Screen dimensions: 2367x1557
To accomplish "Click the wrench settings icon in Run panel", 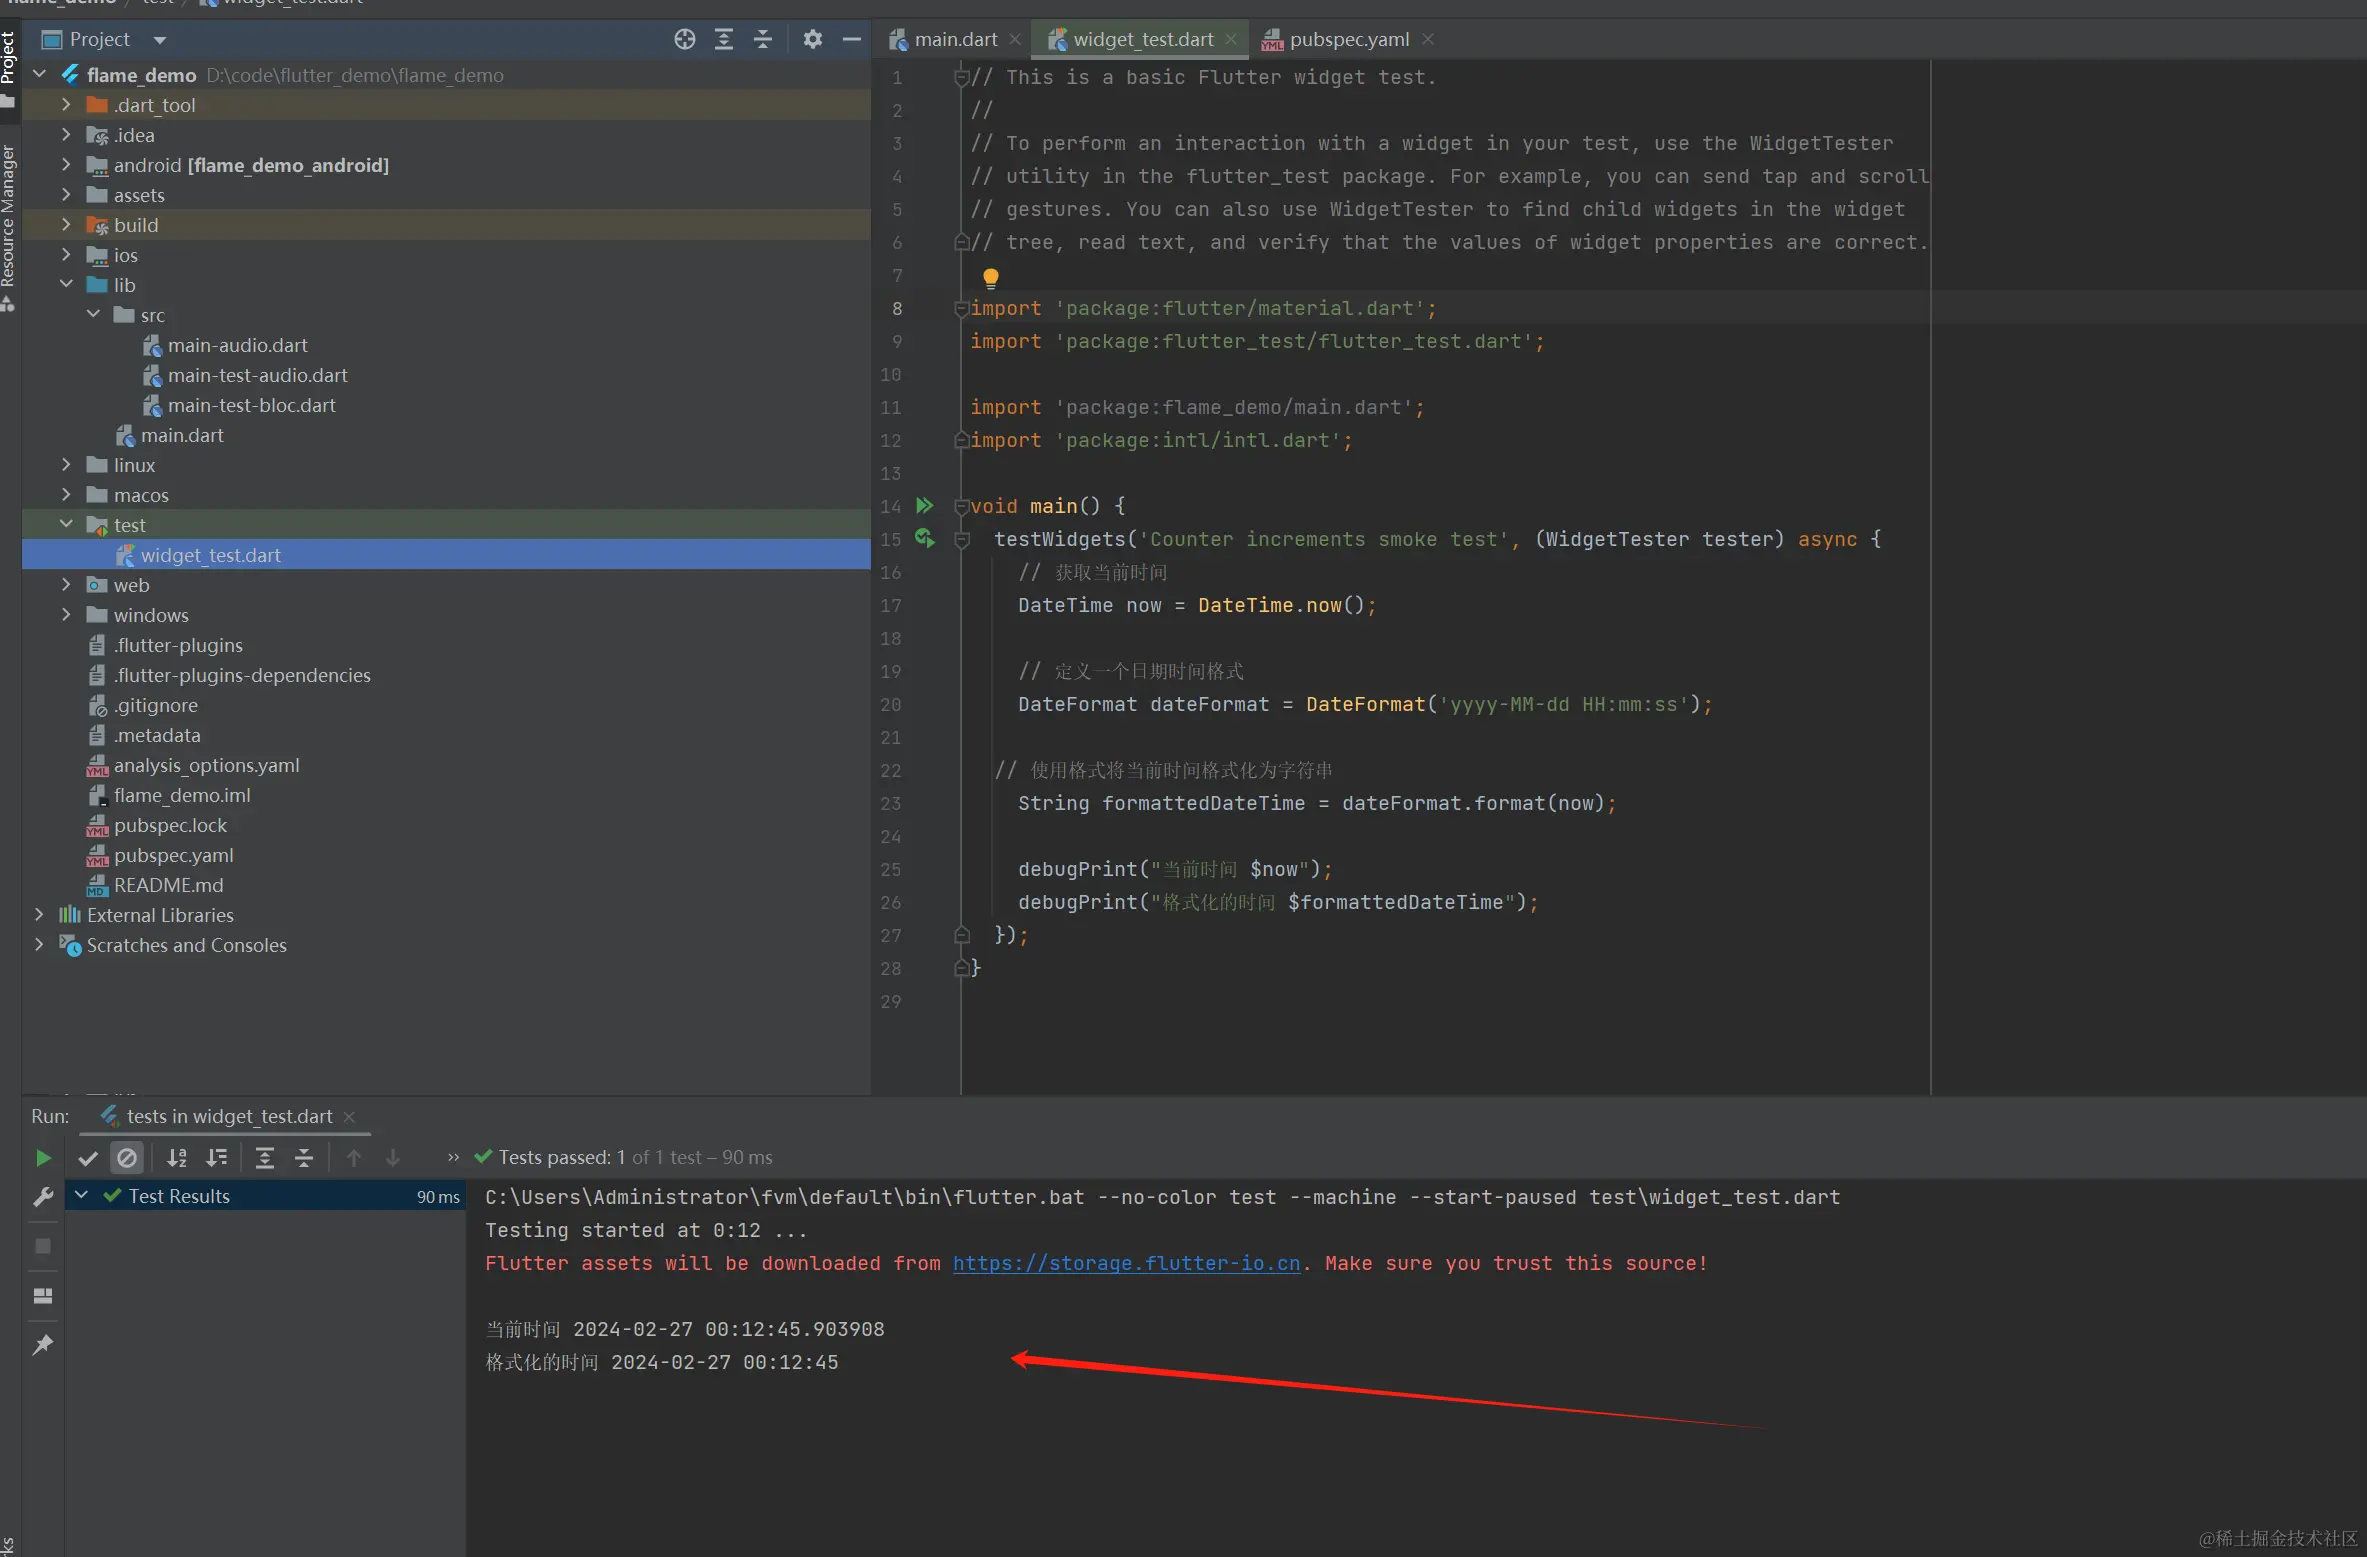I will click(x=43, y=1196).
